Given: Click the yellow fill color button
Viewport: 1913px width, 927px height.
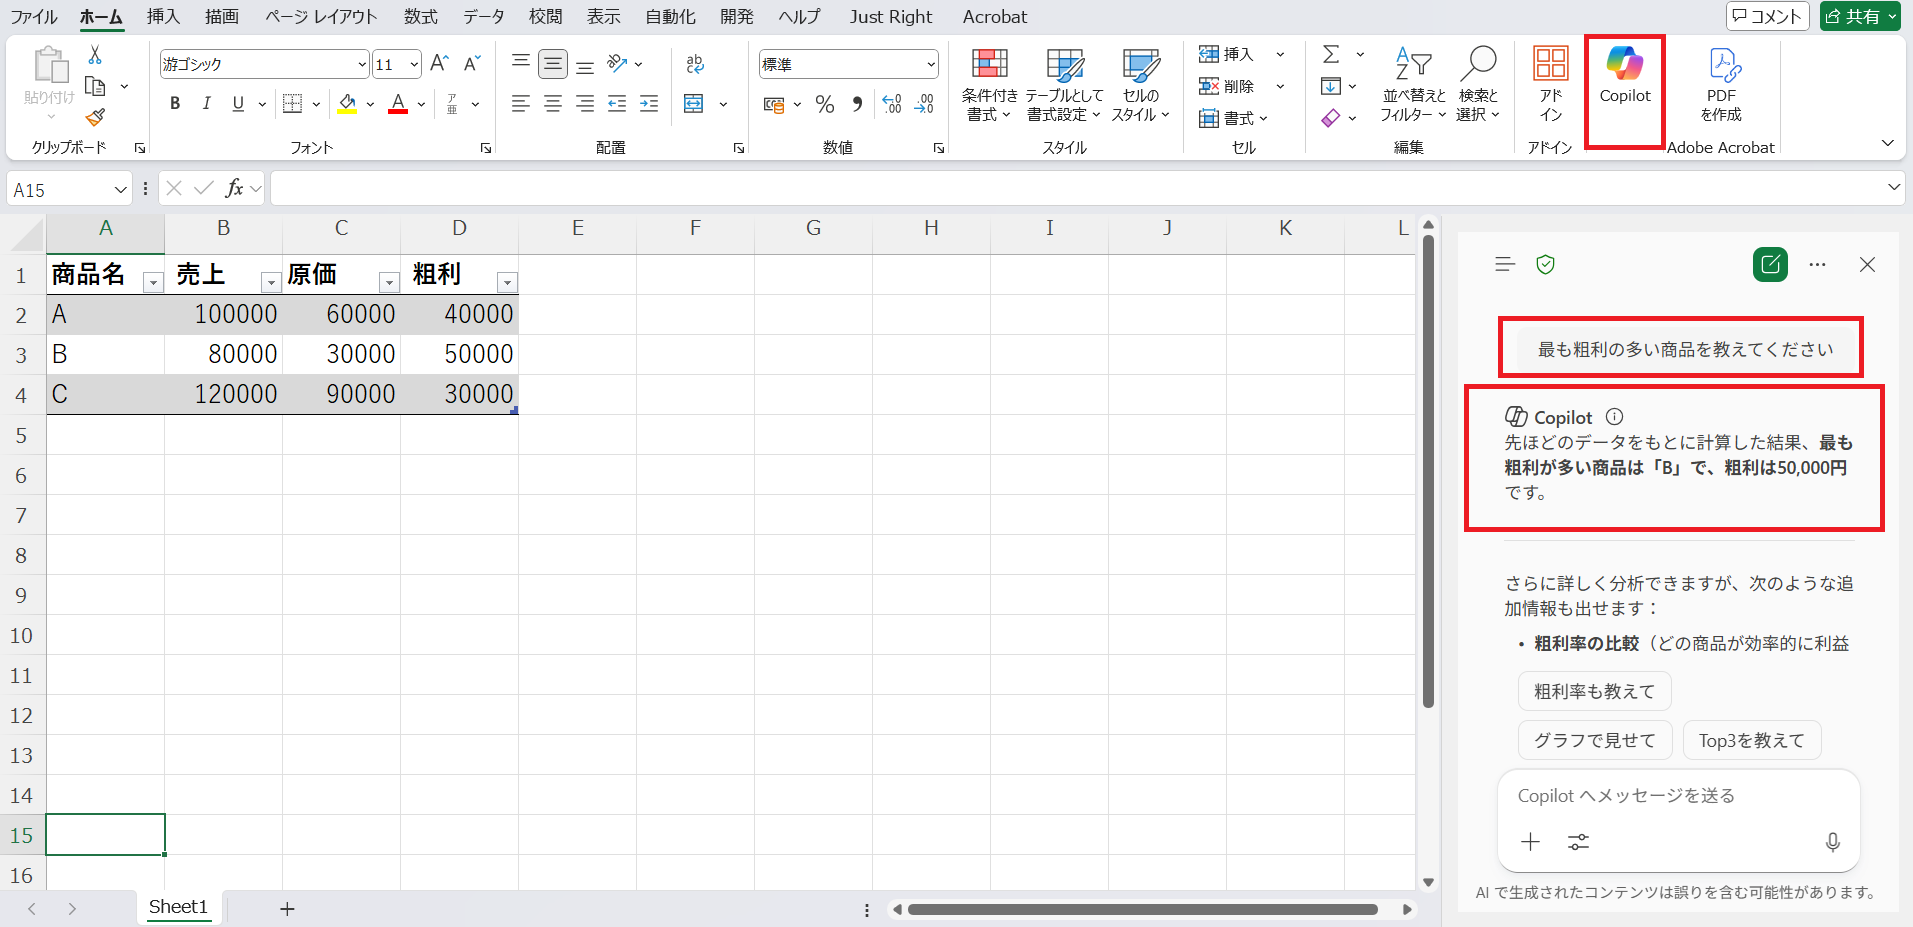Looking at the screenshot, I should click(x=347, y=103).
